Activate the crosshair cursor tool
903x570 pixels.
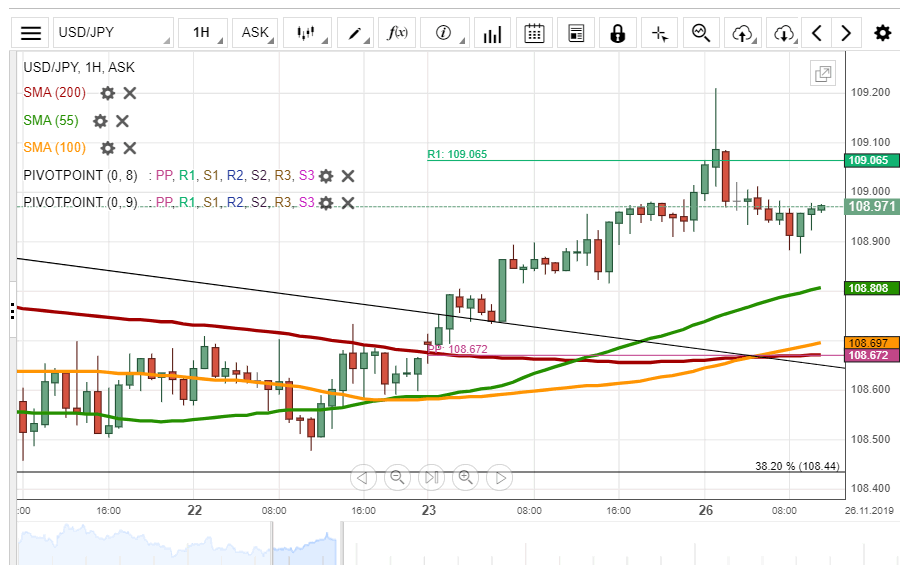click(659, 33)
